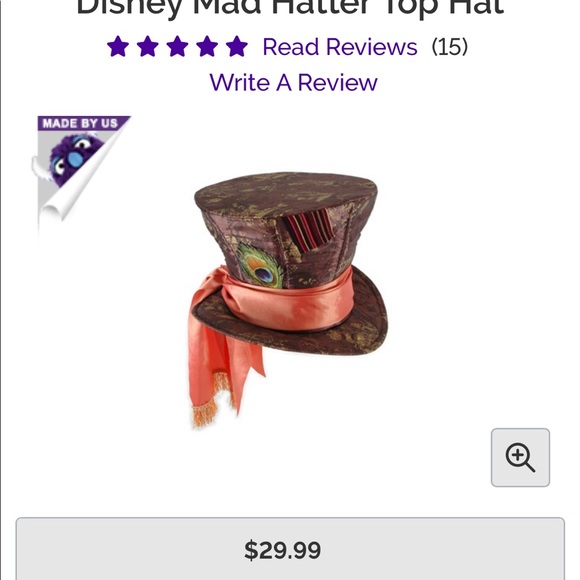Click the hanging orange scarf fringe
The image size is (580, 580).
pyautogui.click(x=205, y=414)
